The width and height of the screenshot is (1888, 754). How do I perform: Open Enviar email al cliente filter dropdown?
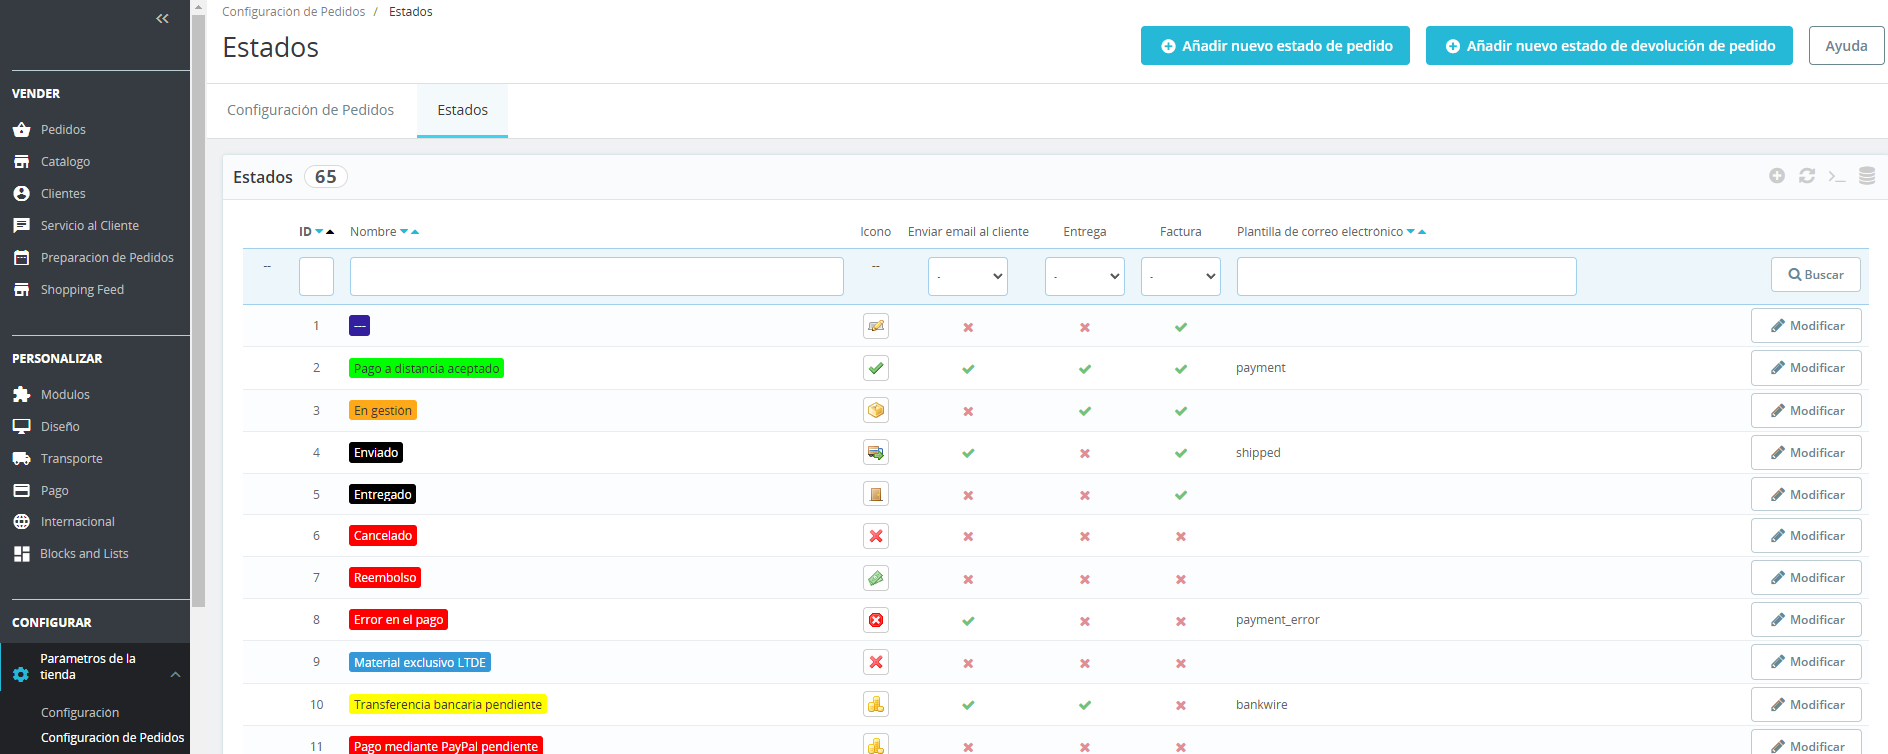pos(968,276)
